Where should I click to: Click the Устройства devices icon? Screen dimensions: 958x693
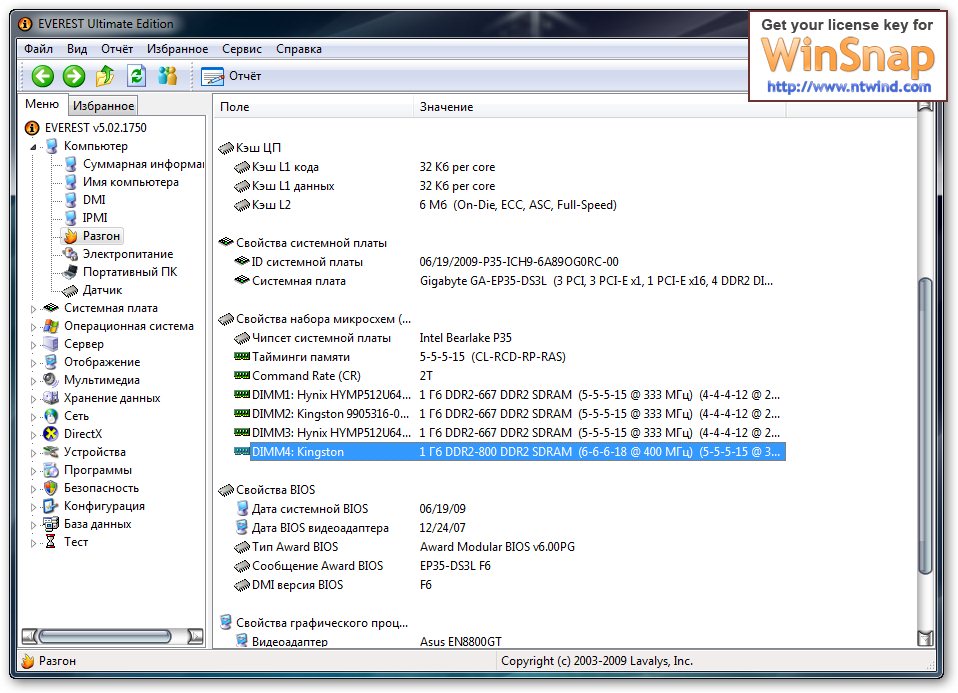[x=51, y=452]
